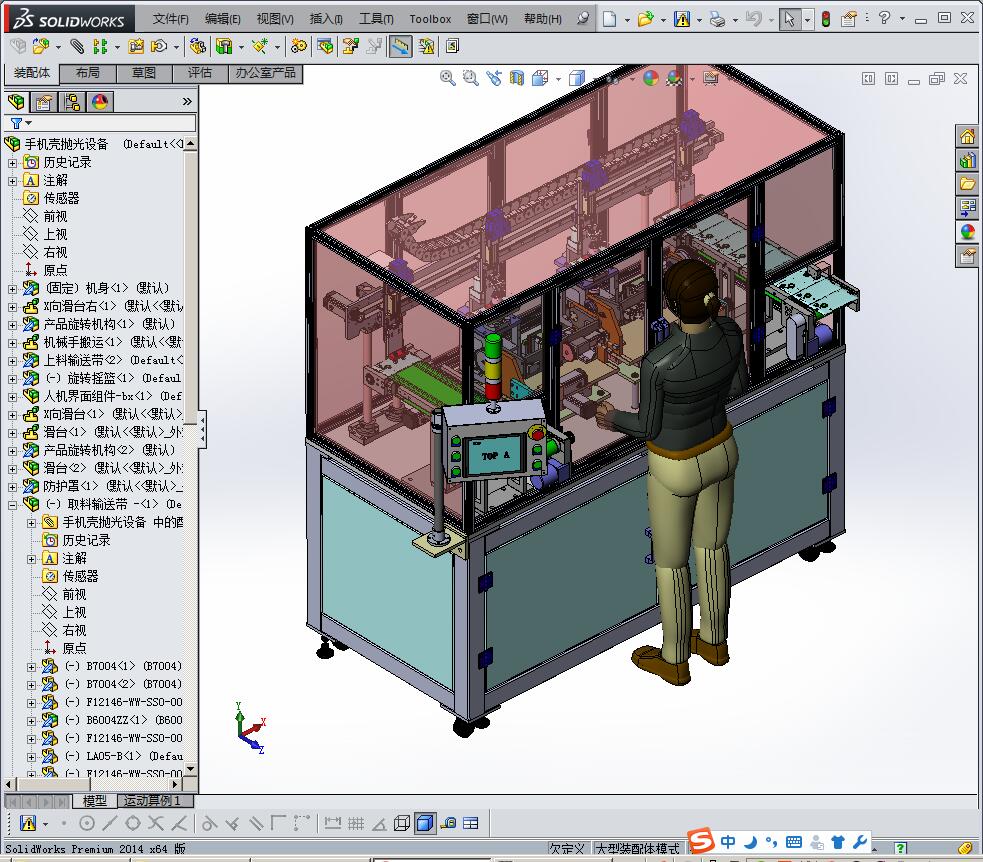
Task: Expand FeatureManager tabs double chevron
Action: 187,102
